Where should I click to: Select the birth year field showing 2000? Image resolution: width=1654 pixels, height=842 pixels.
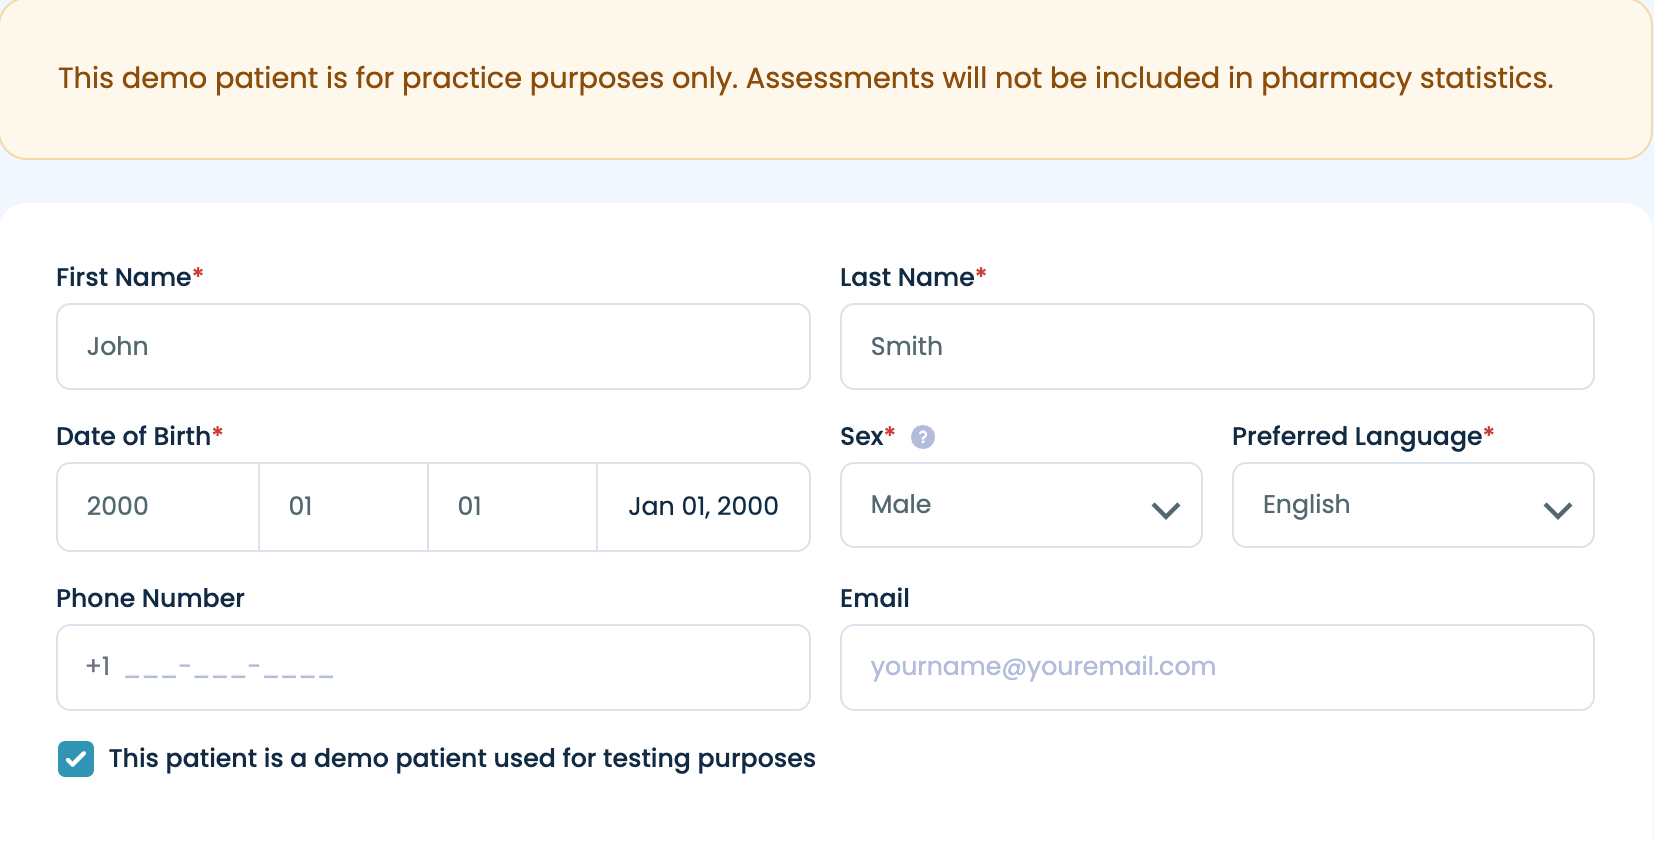tap(158, 507)
